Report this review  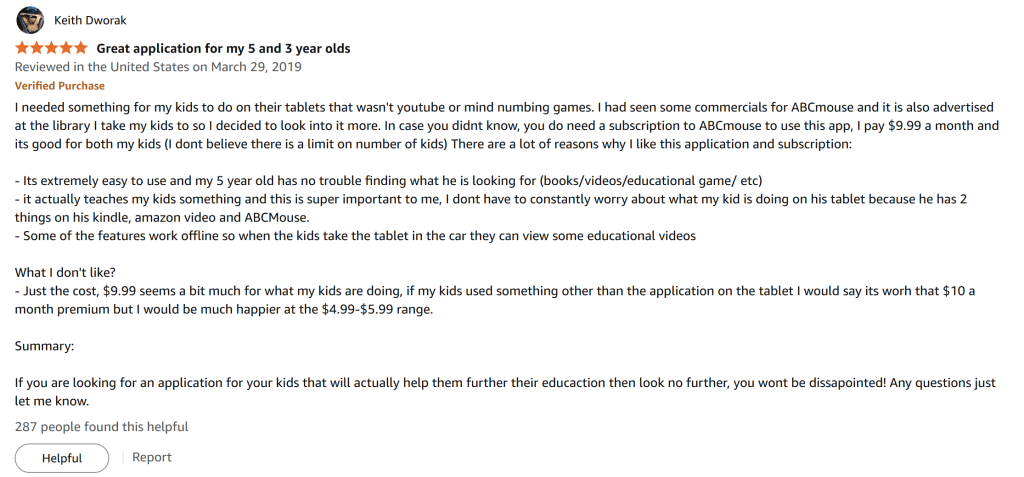(x=152, y=457)
